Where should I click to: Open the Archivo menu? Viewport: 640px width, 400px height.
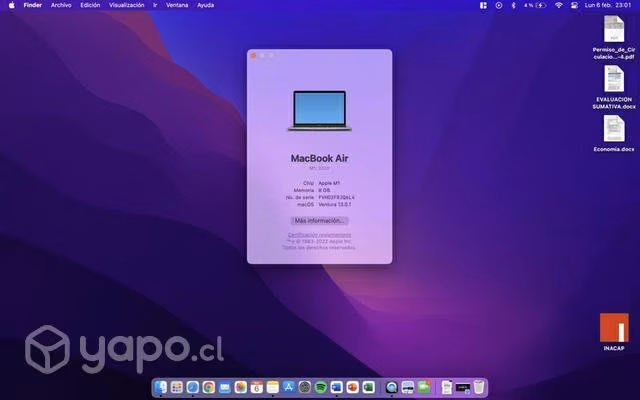61,5
